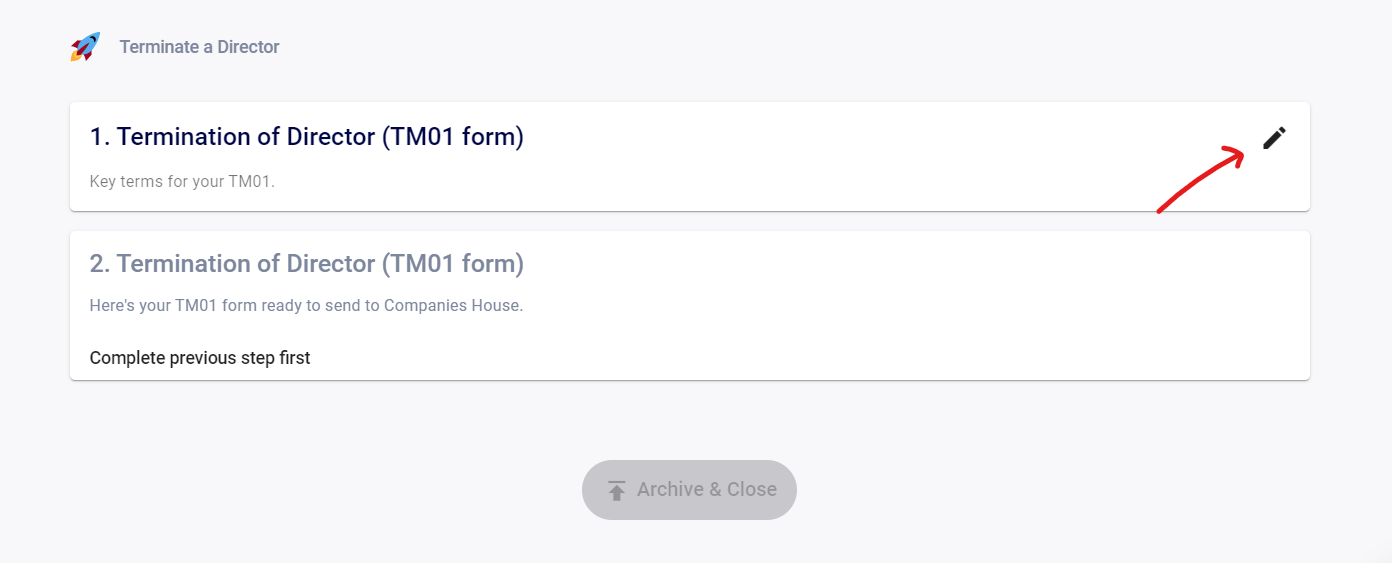1392x563 pixels.
Task: Select the "Terminate a Director" page title
Action: pyautogui.click(x=199, y=47)
